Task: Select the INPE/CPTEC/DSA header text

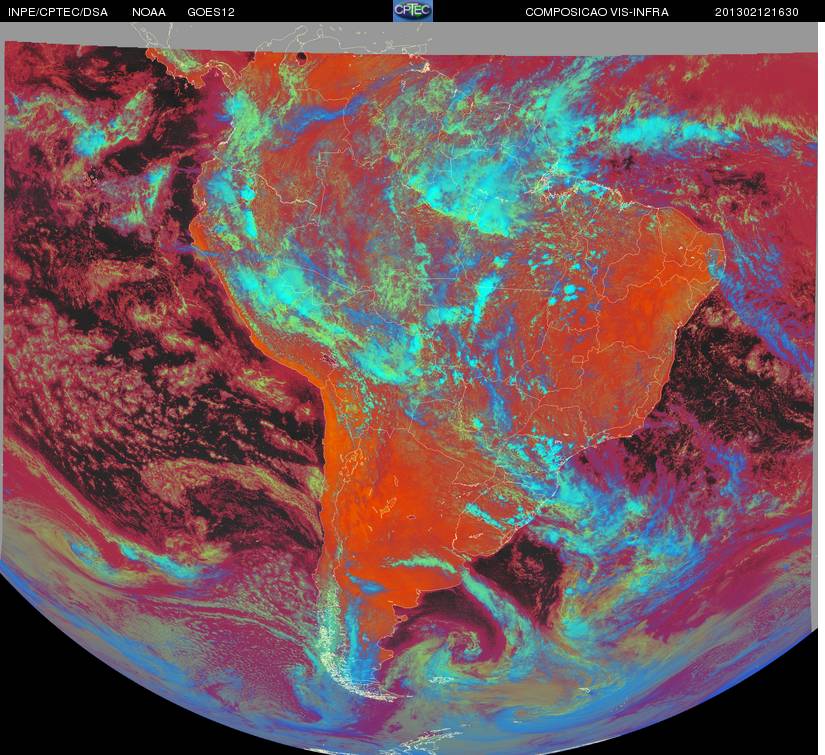Action: click(58, 12)
